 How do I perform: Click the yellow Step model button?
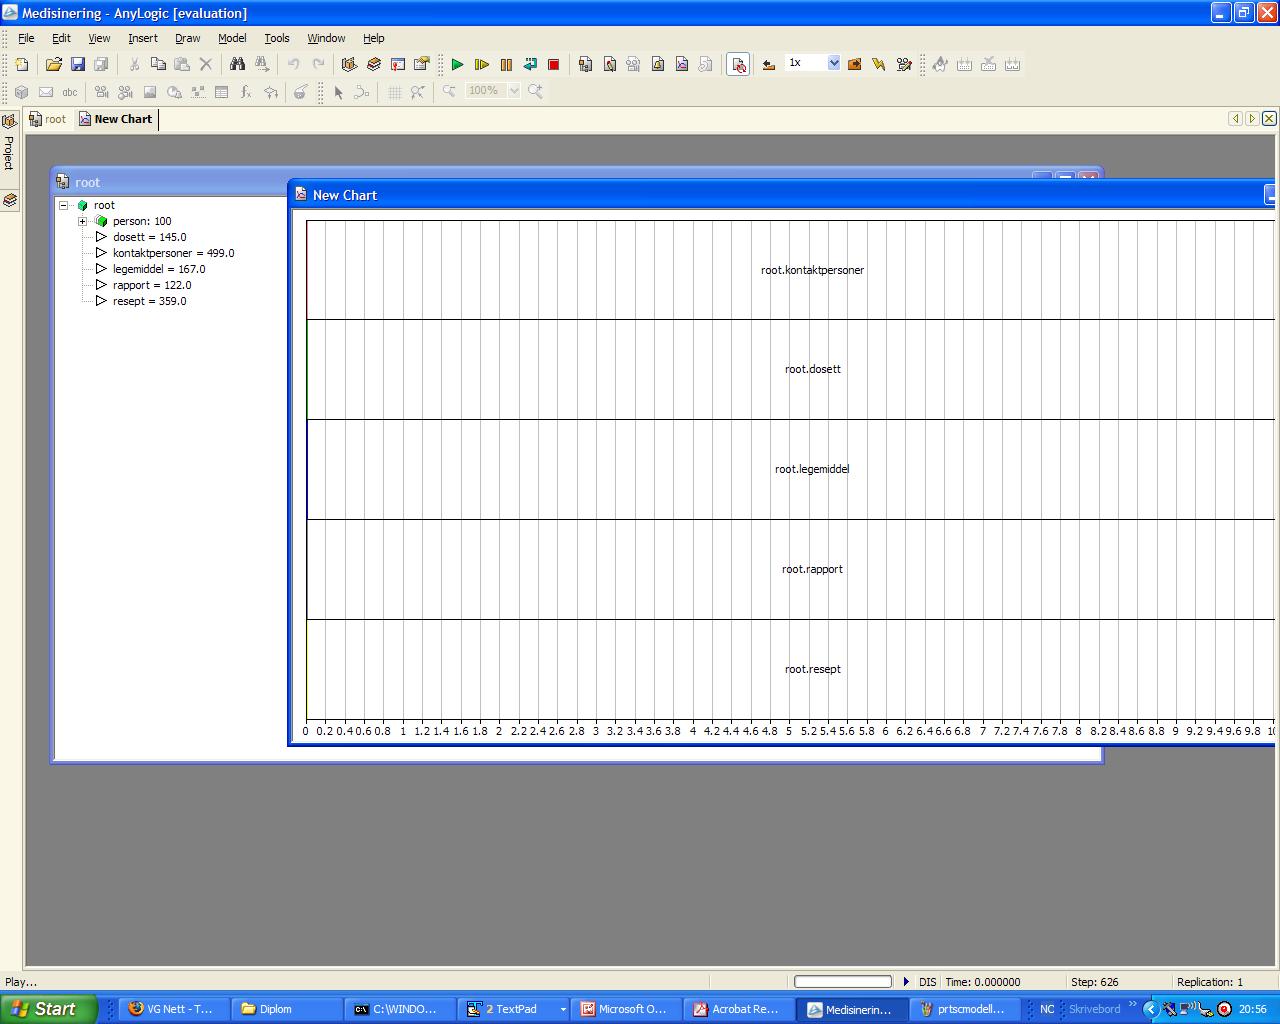tap(481, 64)
